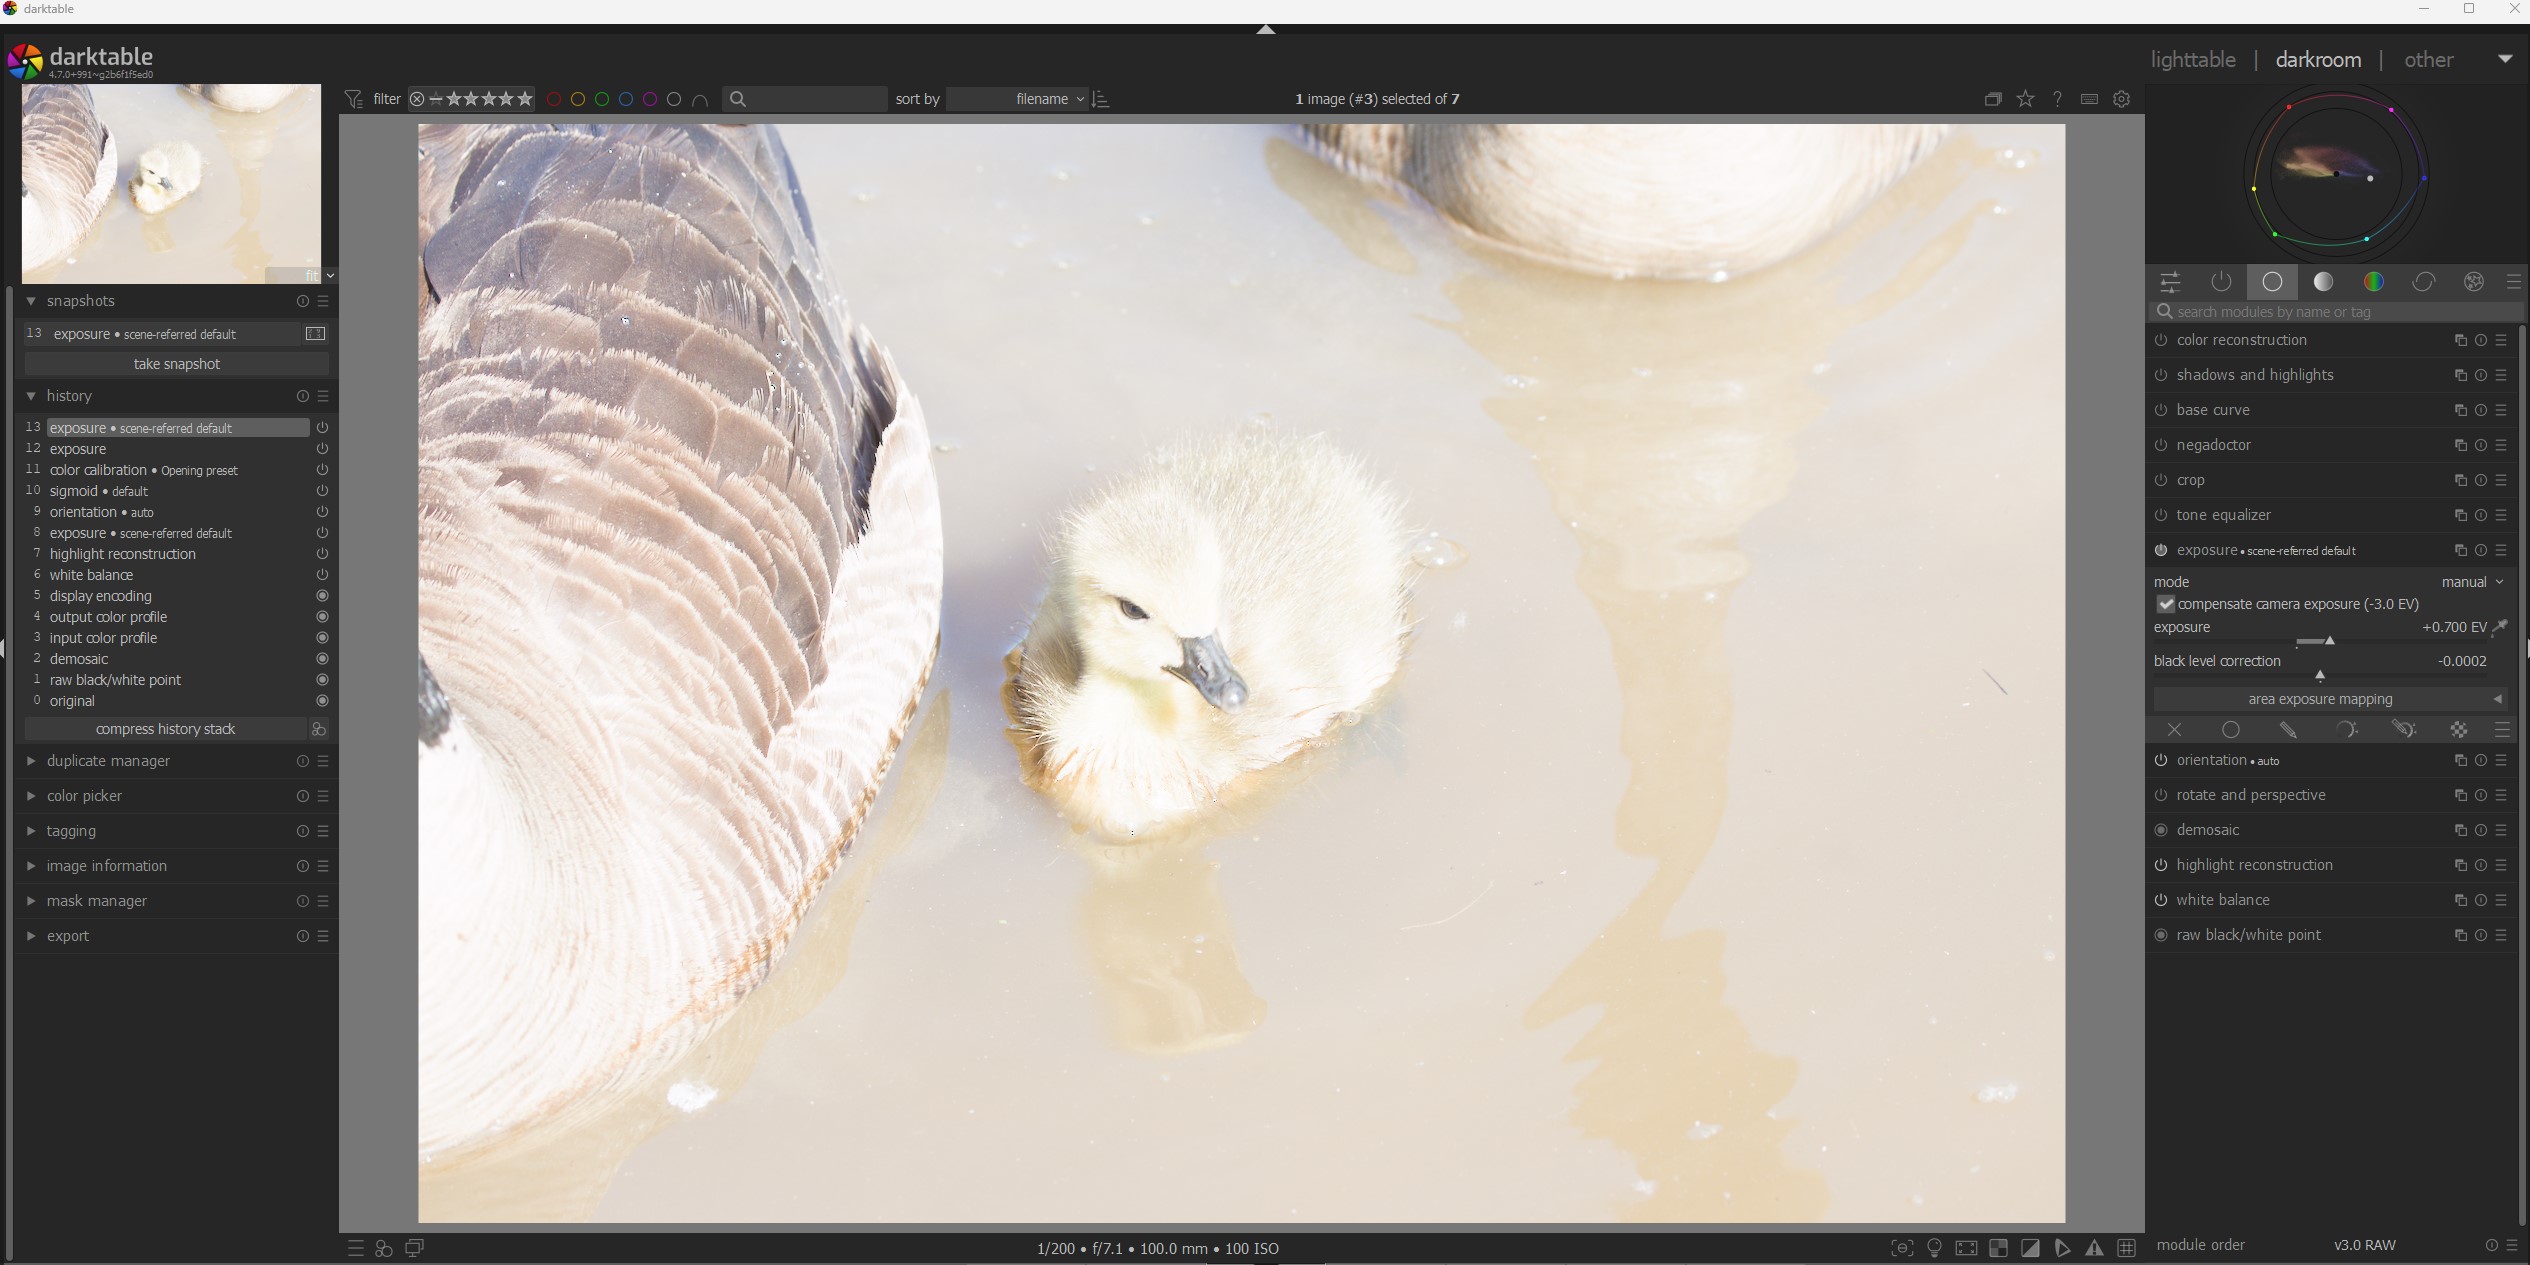Toggle the overexposure indicator at bottom

(x=2030, y=1248)
